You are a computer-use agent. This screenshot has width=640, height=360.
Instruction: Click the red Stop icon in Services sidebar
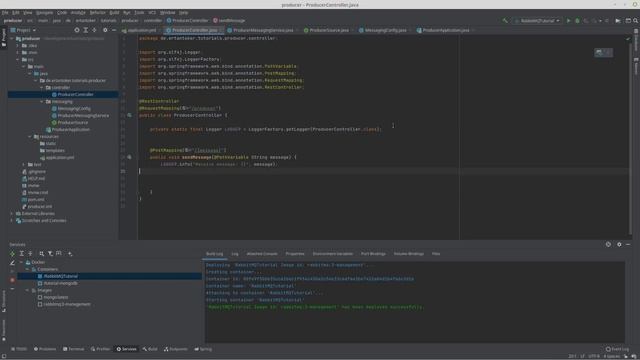pyautogui.click(x=12, y=280)
